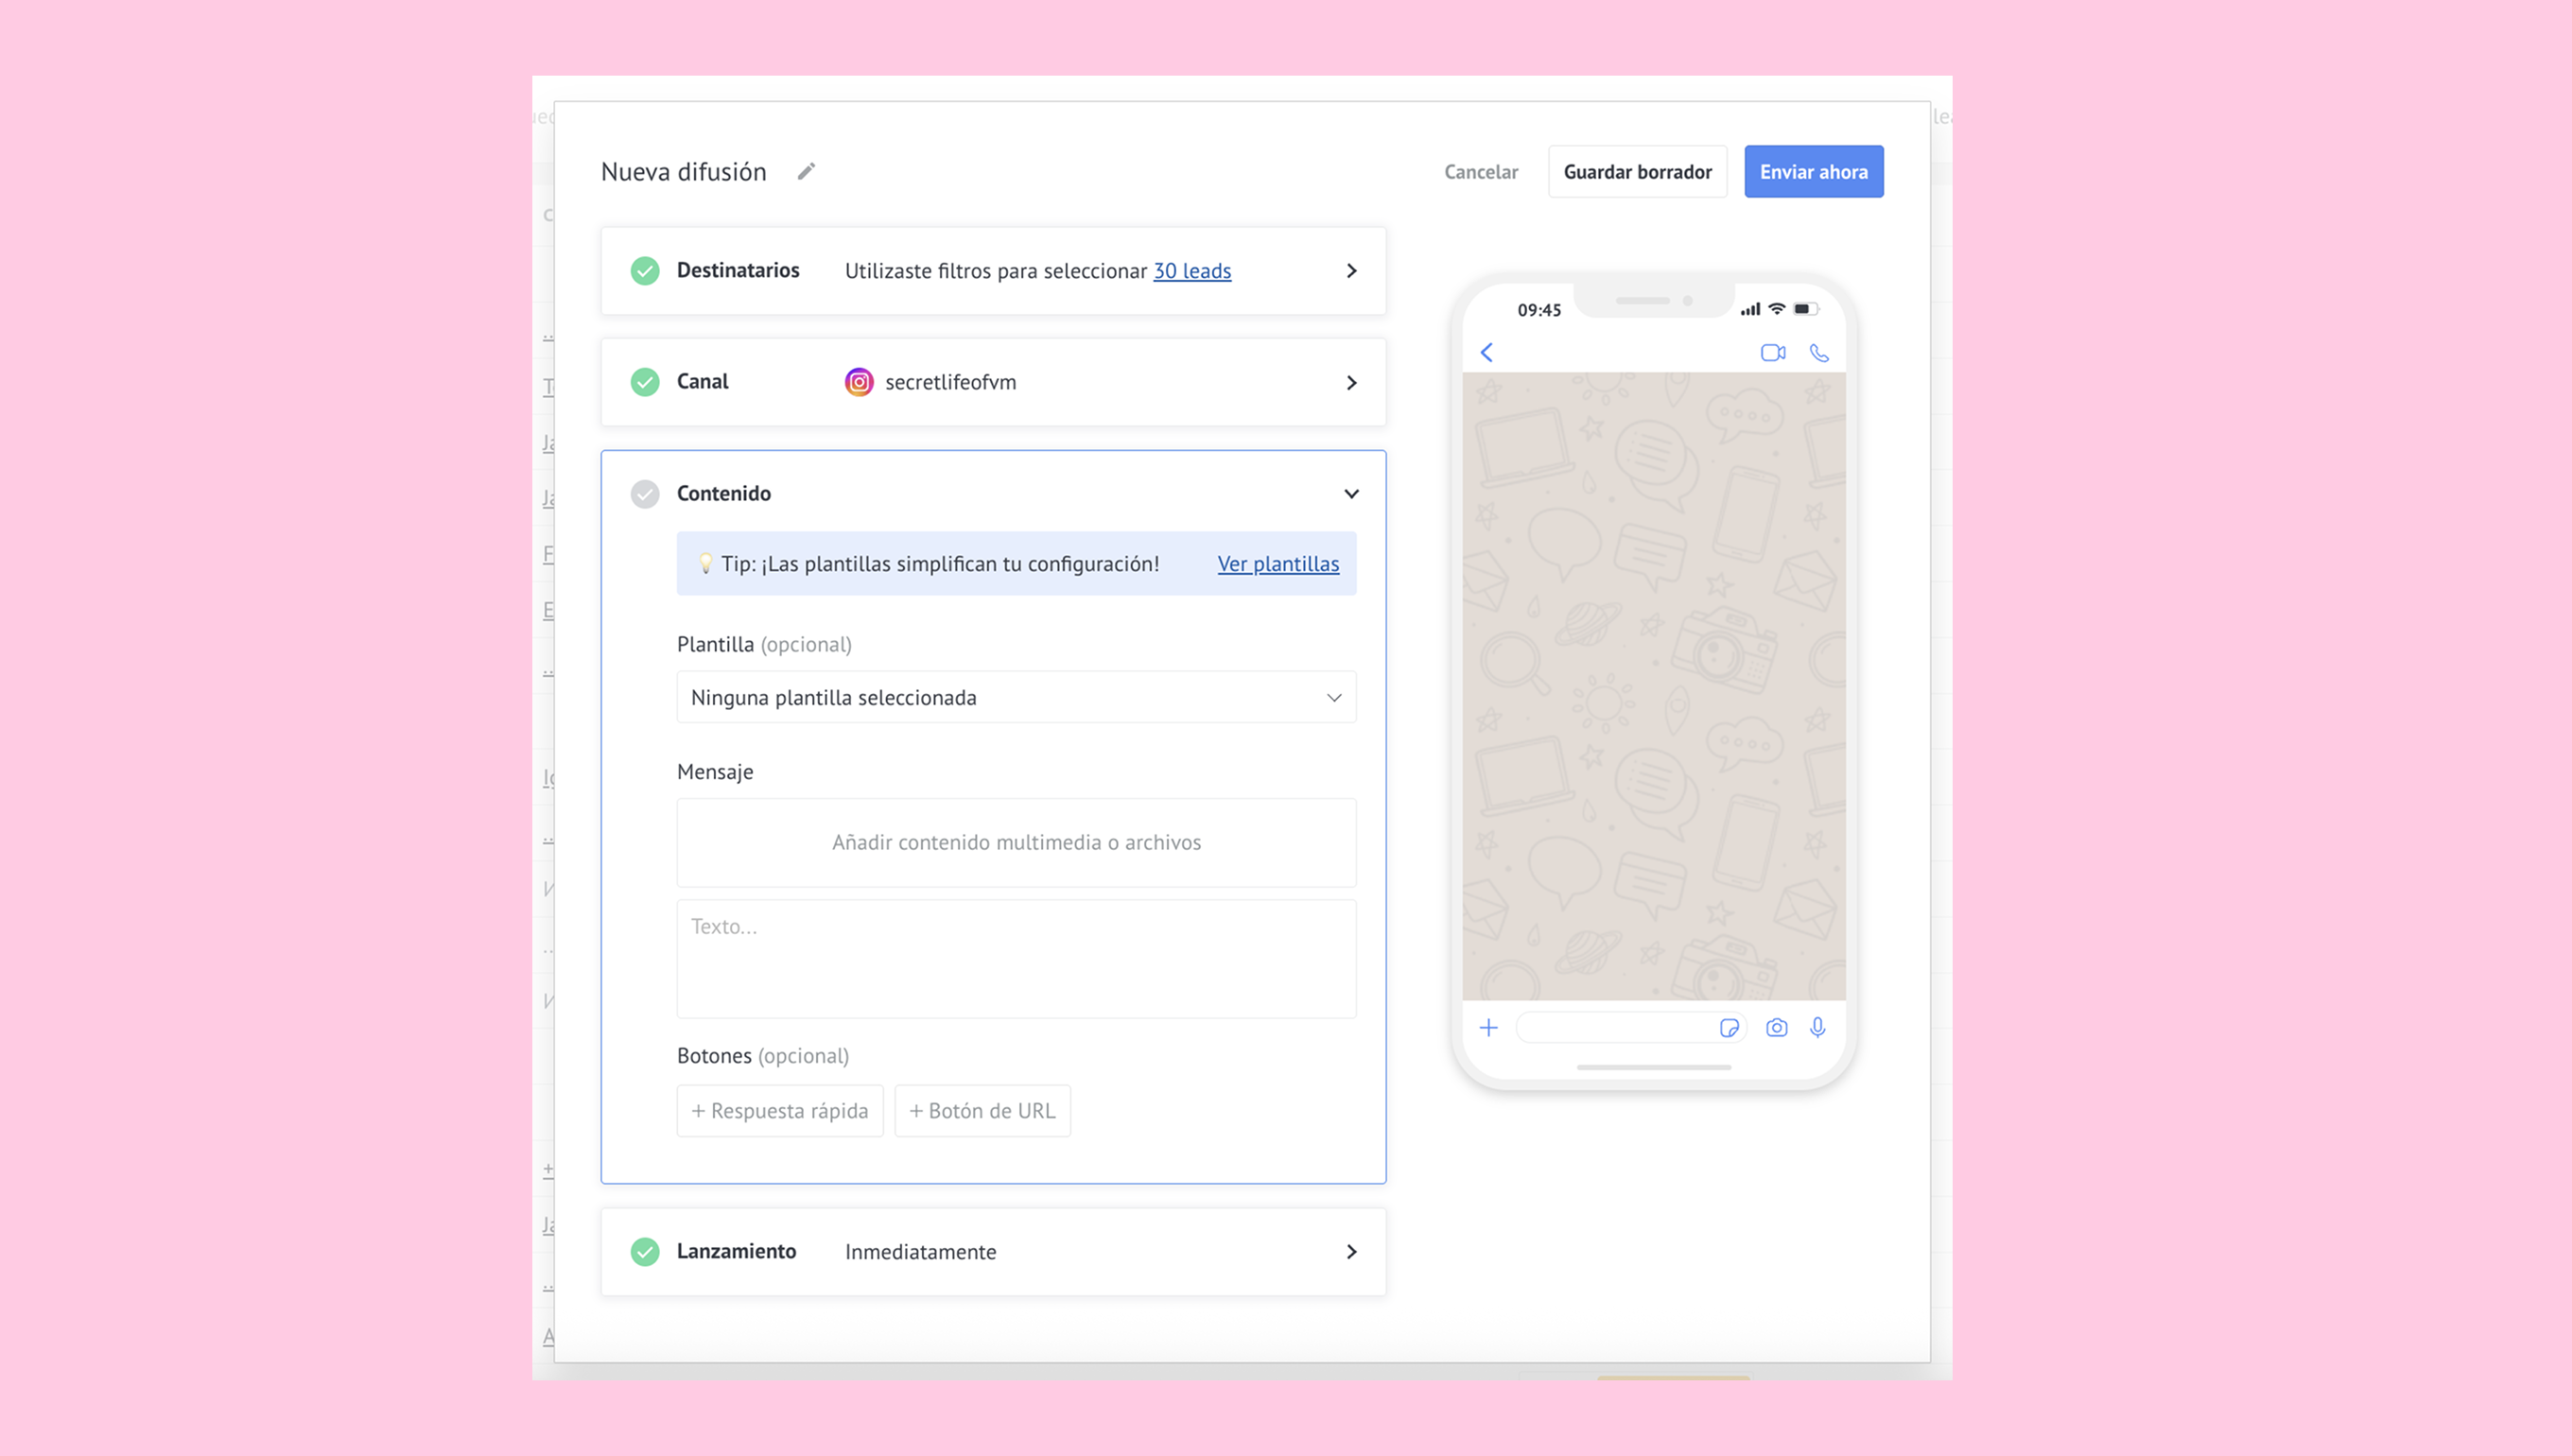Screen dimensions: 2572x1456
Task: Click the pencil icon beside Nueva difusión
Action: click(x=806, y=172)
